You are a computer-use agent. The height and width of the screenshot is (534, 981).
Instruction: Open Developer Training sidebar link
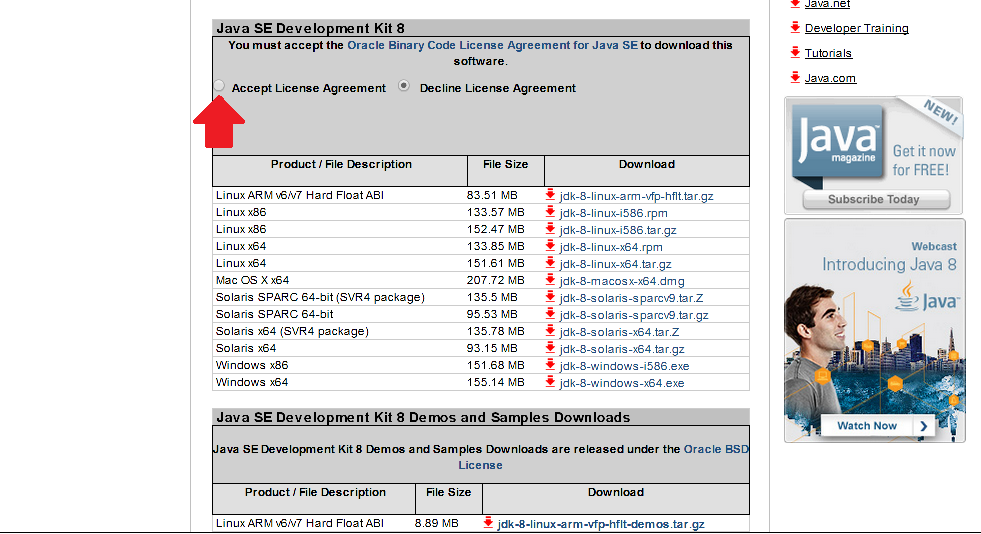coord(856,28)
